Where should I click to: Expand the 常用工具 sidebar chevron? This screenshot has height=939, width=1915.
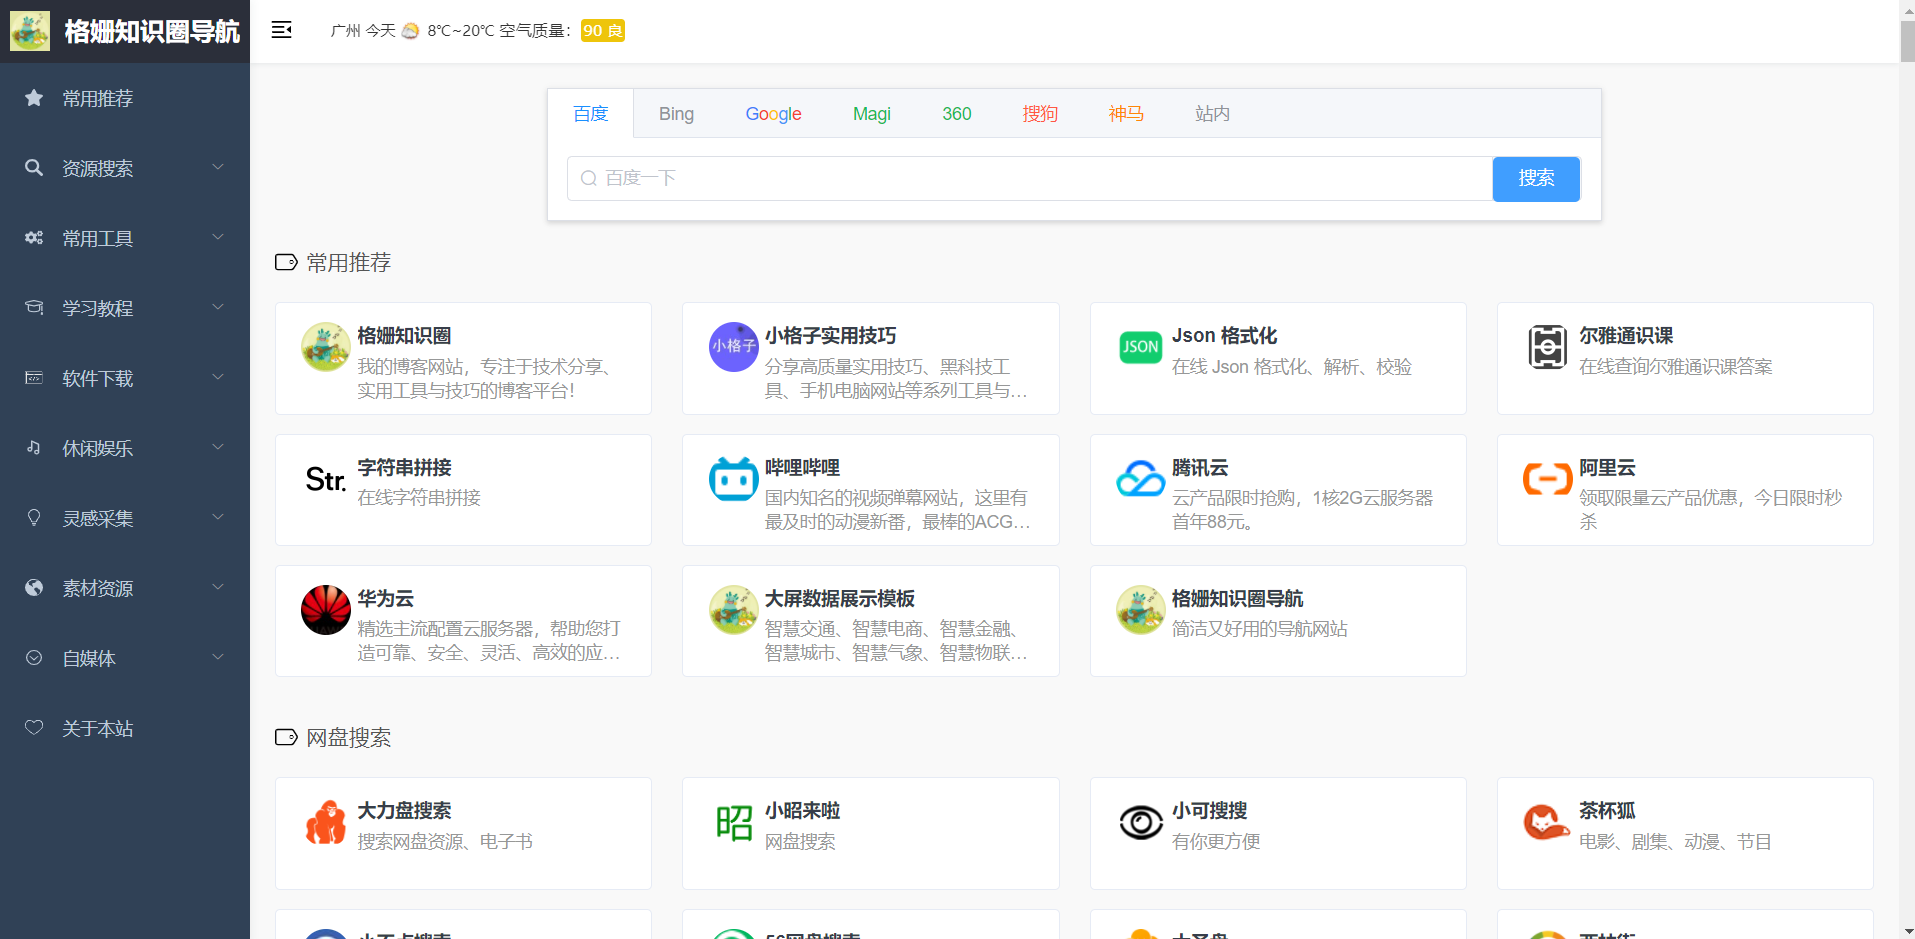point(218,237)
